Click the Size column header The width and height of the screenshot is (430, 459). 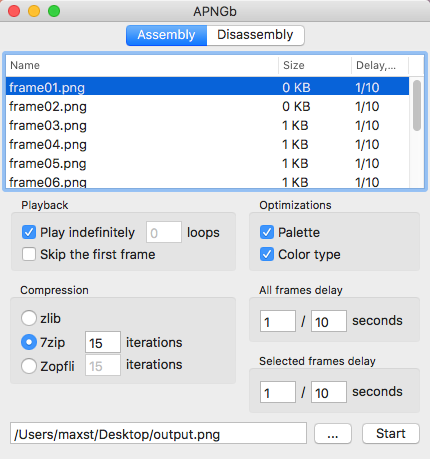click(x=315, y=65)
